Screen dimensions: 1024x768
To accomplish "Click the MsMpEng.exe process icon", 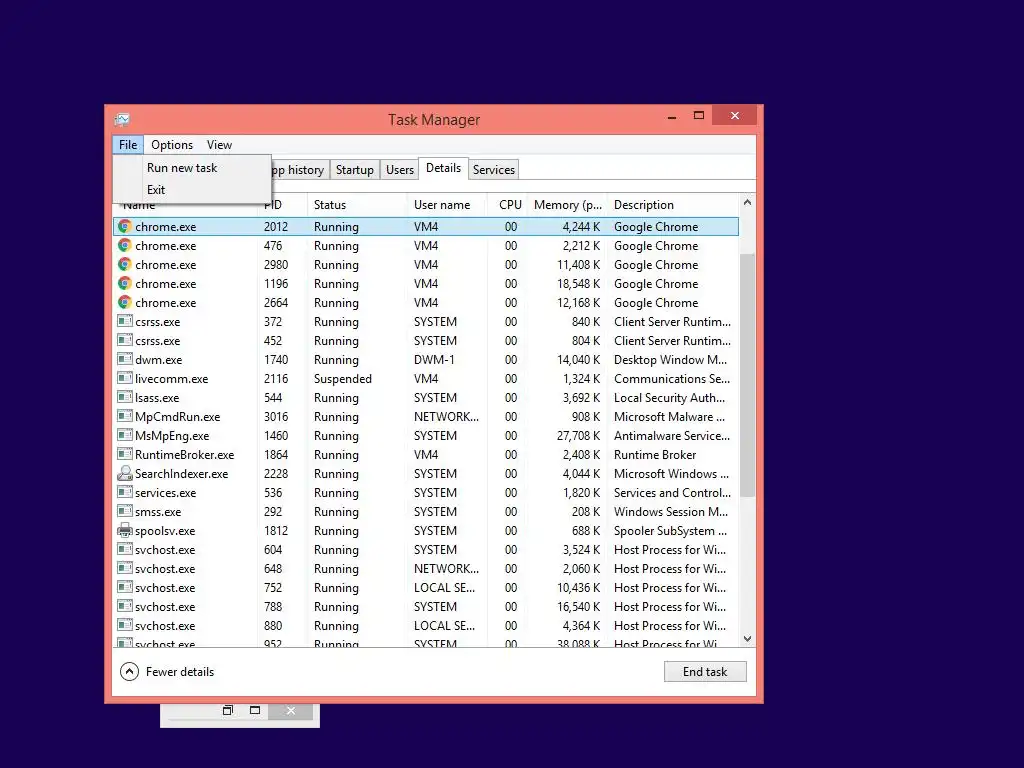I will [x=124, y=435].
